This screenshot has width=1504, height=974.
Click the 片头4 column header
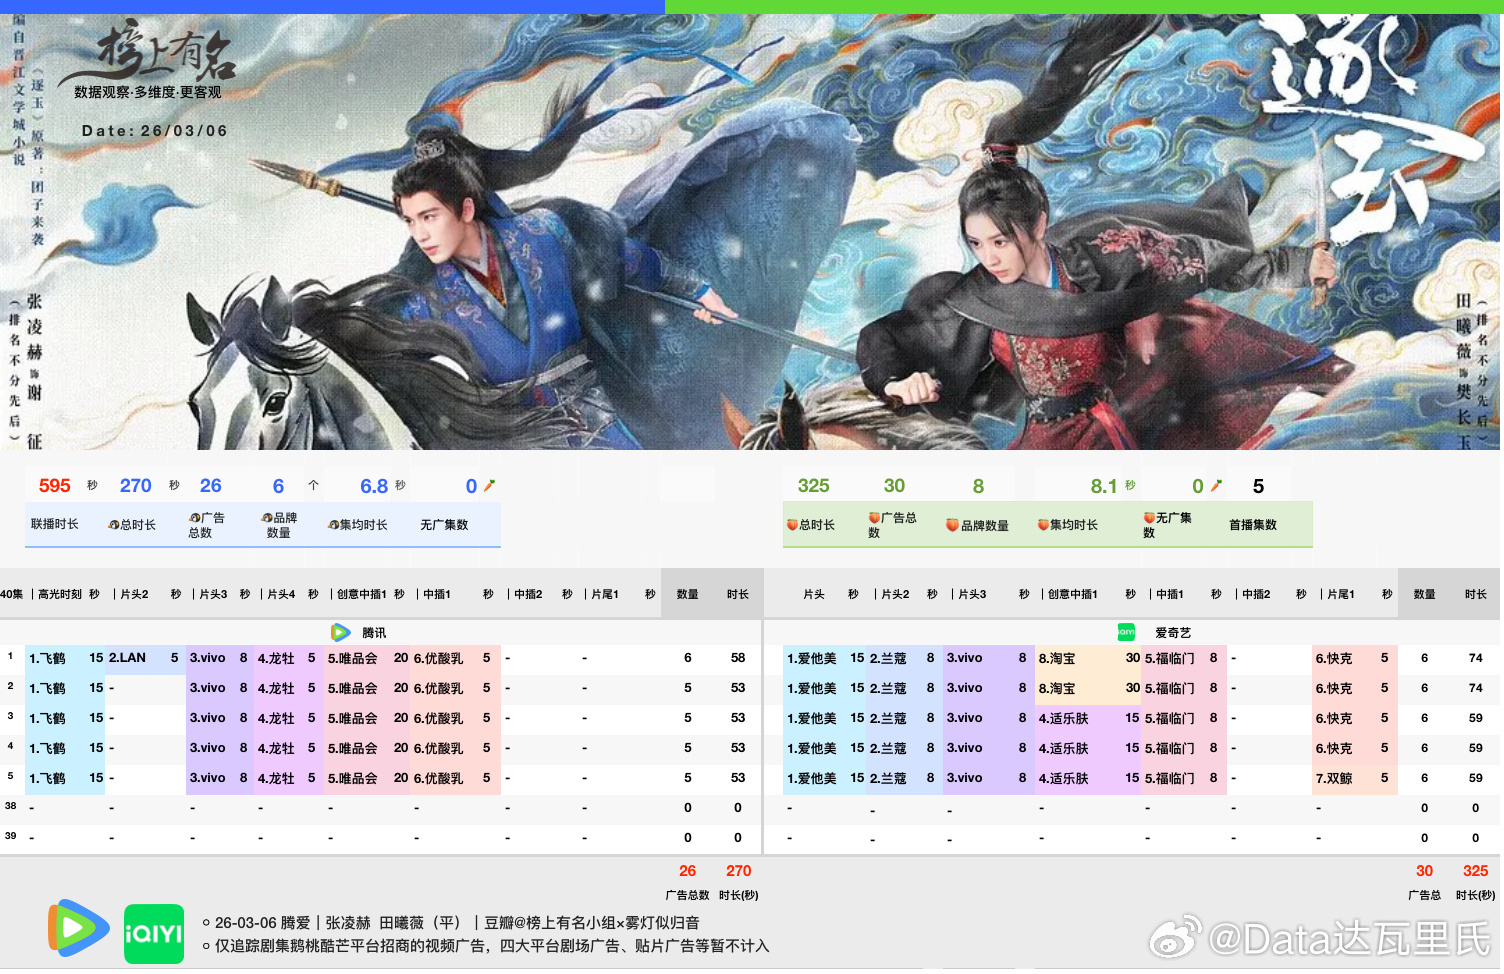coord(281,594)
